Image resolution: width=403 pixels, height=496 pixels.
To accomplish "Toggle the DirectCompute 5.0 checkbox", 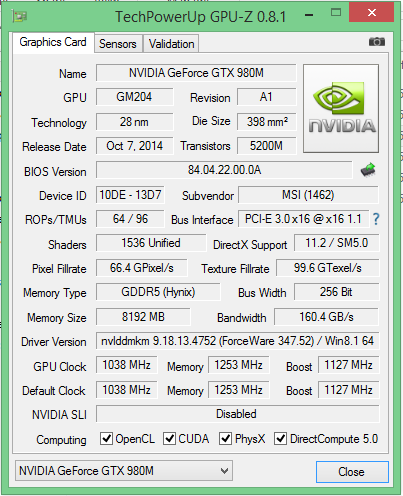I will click(x=280, y=439).
